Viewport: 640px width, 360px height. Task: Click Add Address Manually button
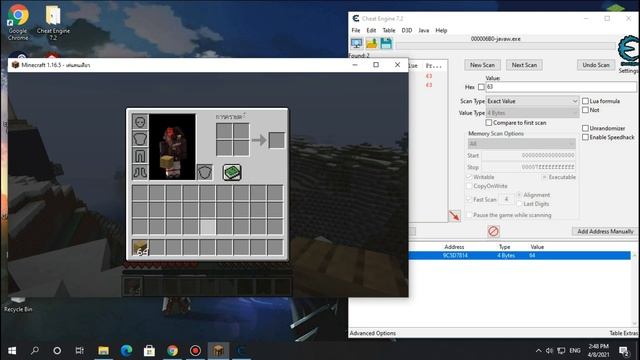click(605, 231)
